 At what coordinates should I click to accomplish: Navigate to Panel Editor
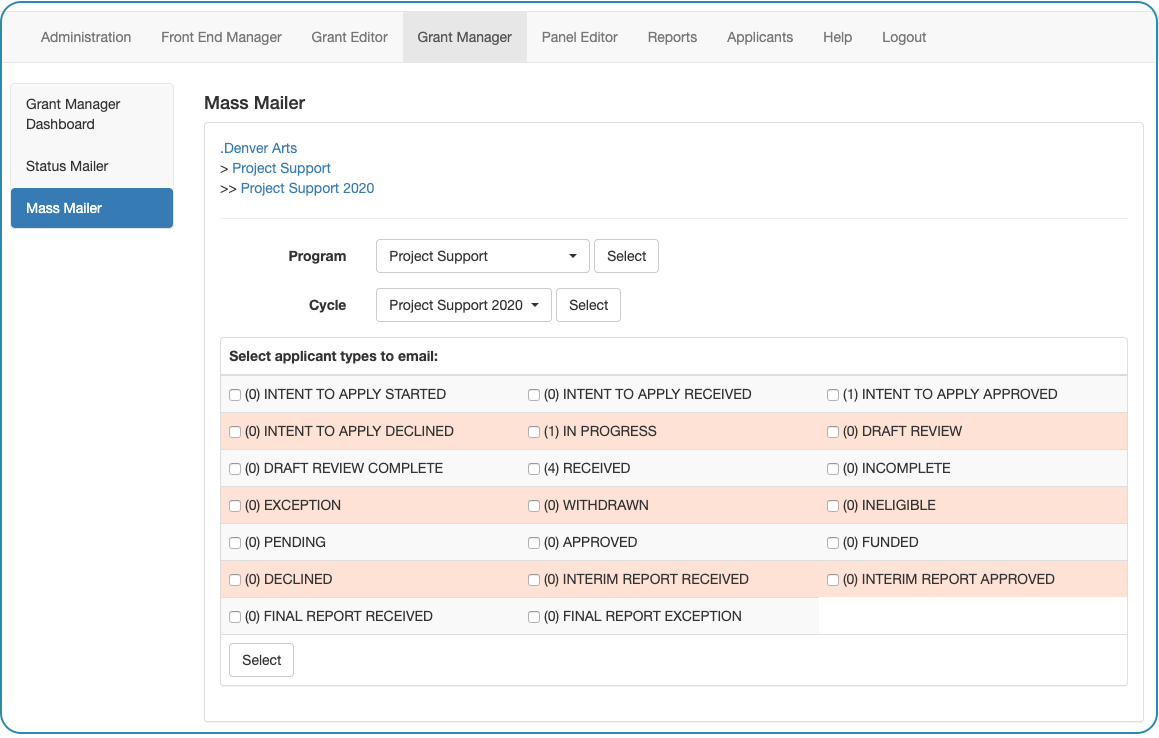[x=580, y=37]
